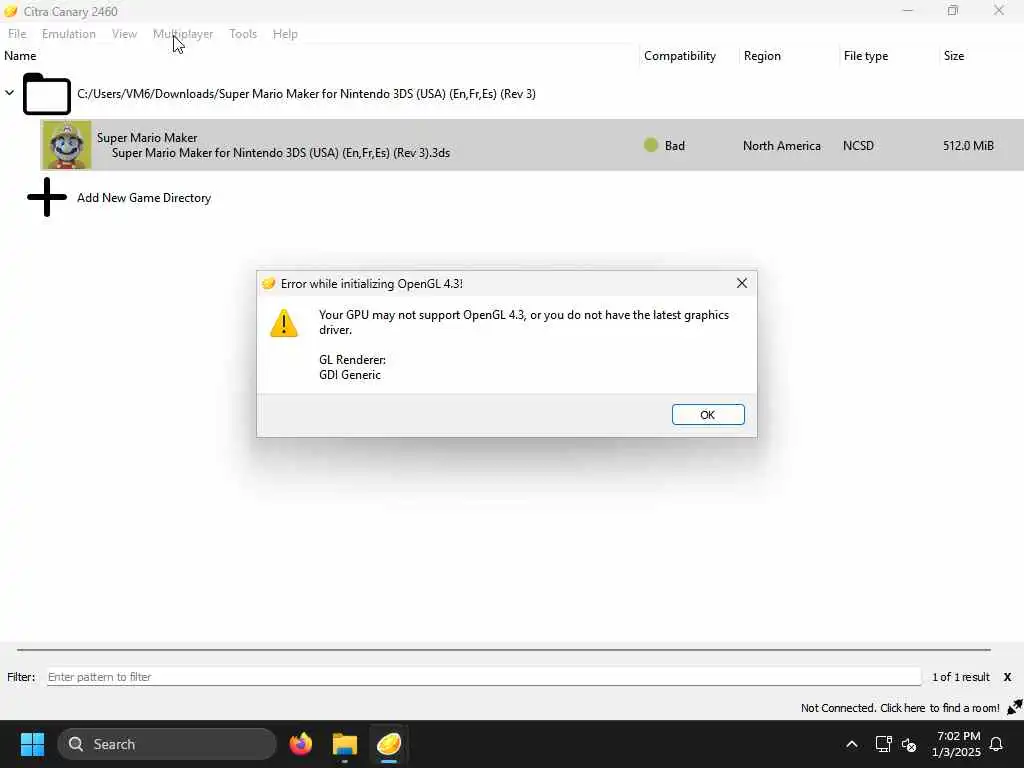Screen dimensions: 1024x768
Task: Click the Citra icon in the main title bar
Action: pos(10,11)
